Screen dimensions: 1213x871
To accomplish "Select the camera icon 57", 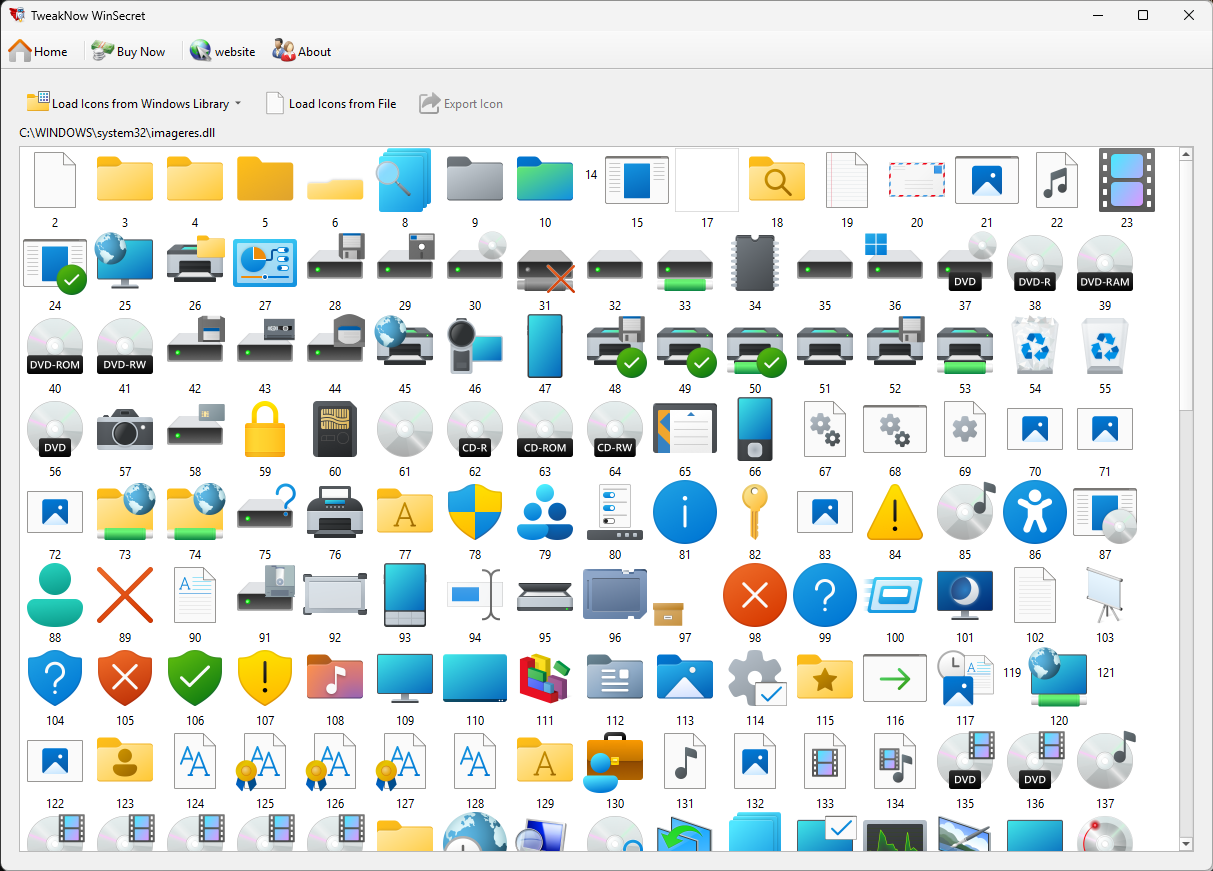I will (x=125, y=429).
